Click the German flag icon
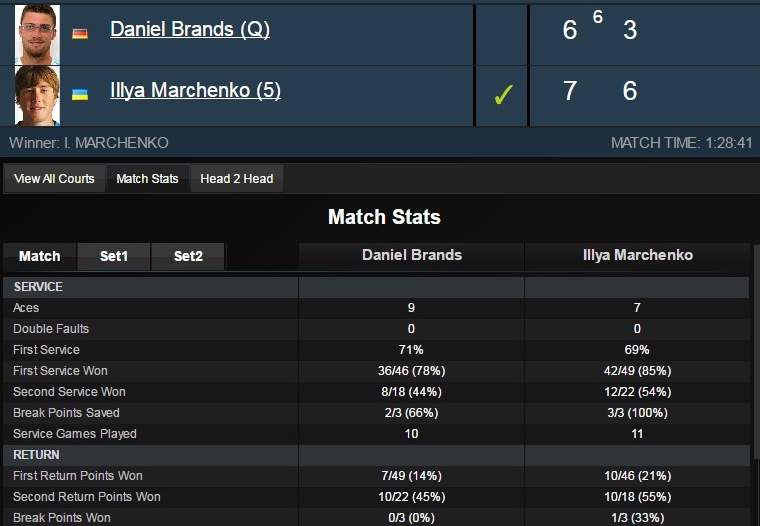 point(80,33)
